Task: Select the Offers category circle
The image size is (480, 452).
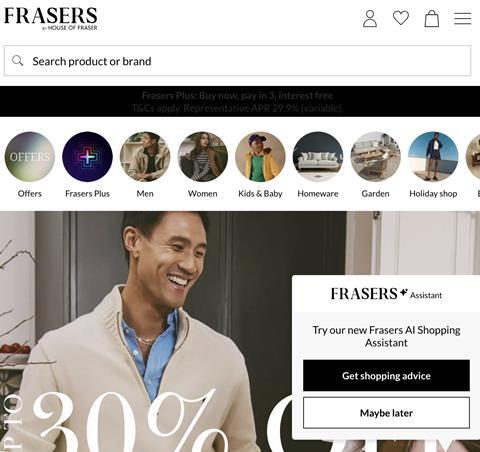Action: coord(30,157)
